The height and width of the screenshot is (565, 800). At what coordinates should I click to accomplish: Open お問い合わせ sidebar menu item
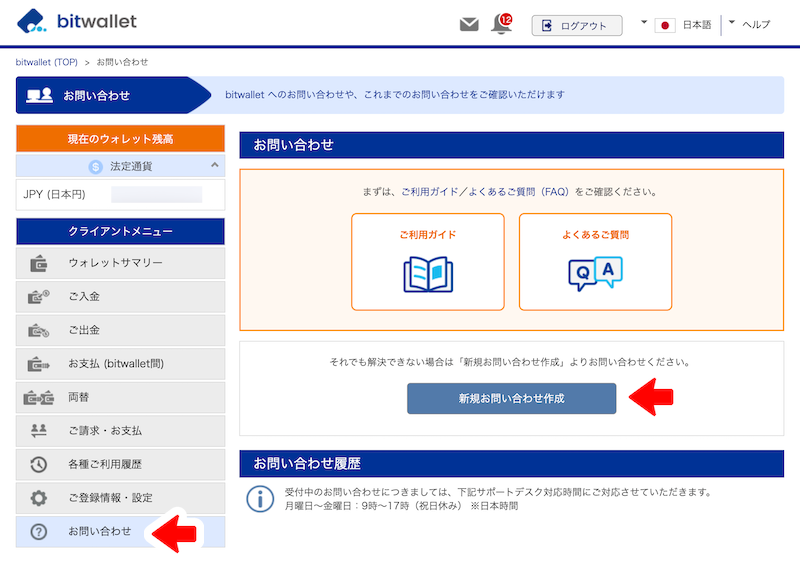point(120,531)
